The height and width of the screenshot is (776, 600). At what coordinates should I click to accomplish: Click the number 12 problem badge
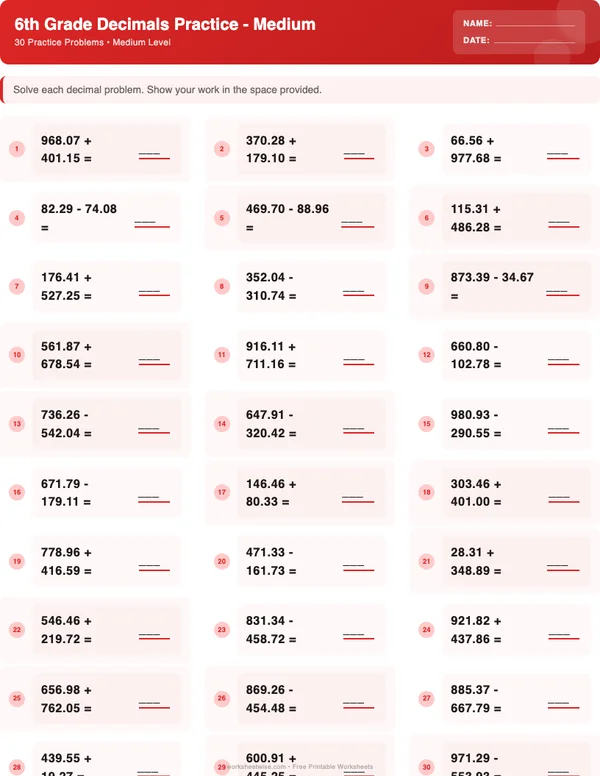pyautogui.click(x=426, y=355)
